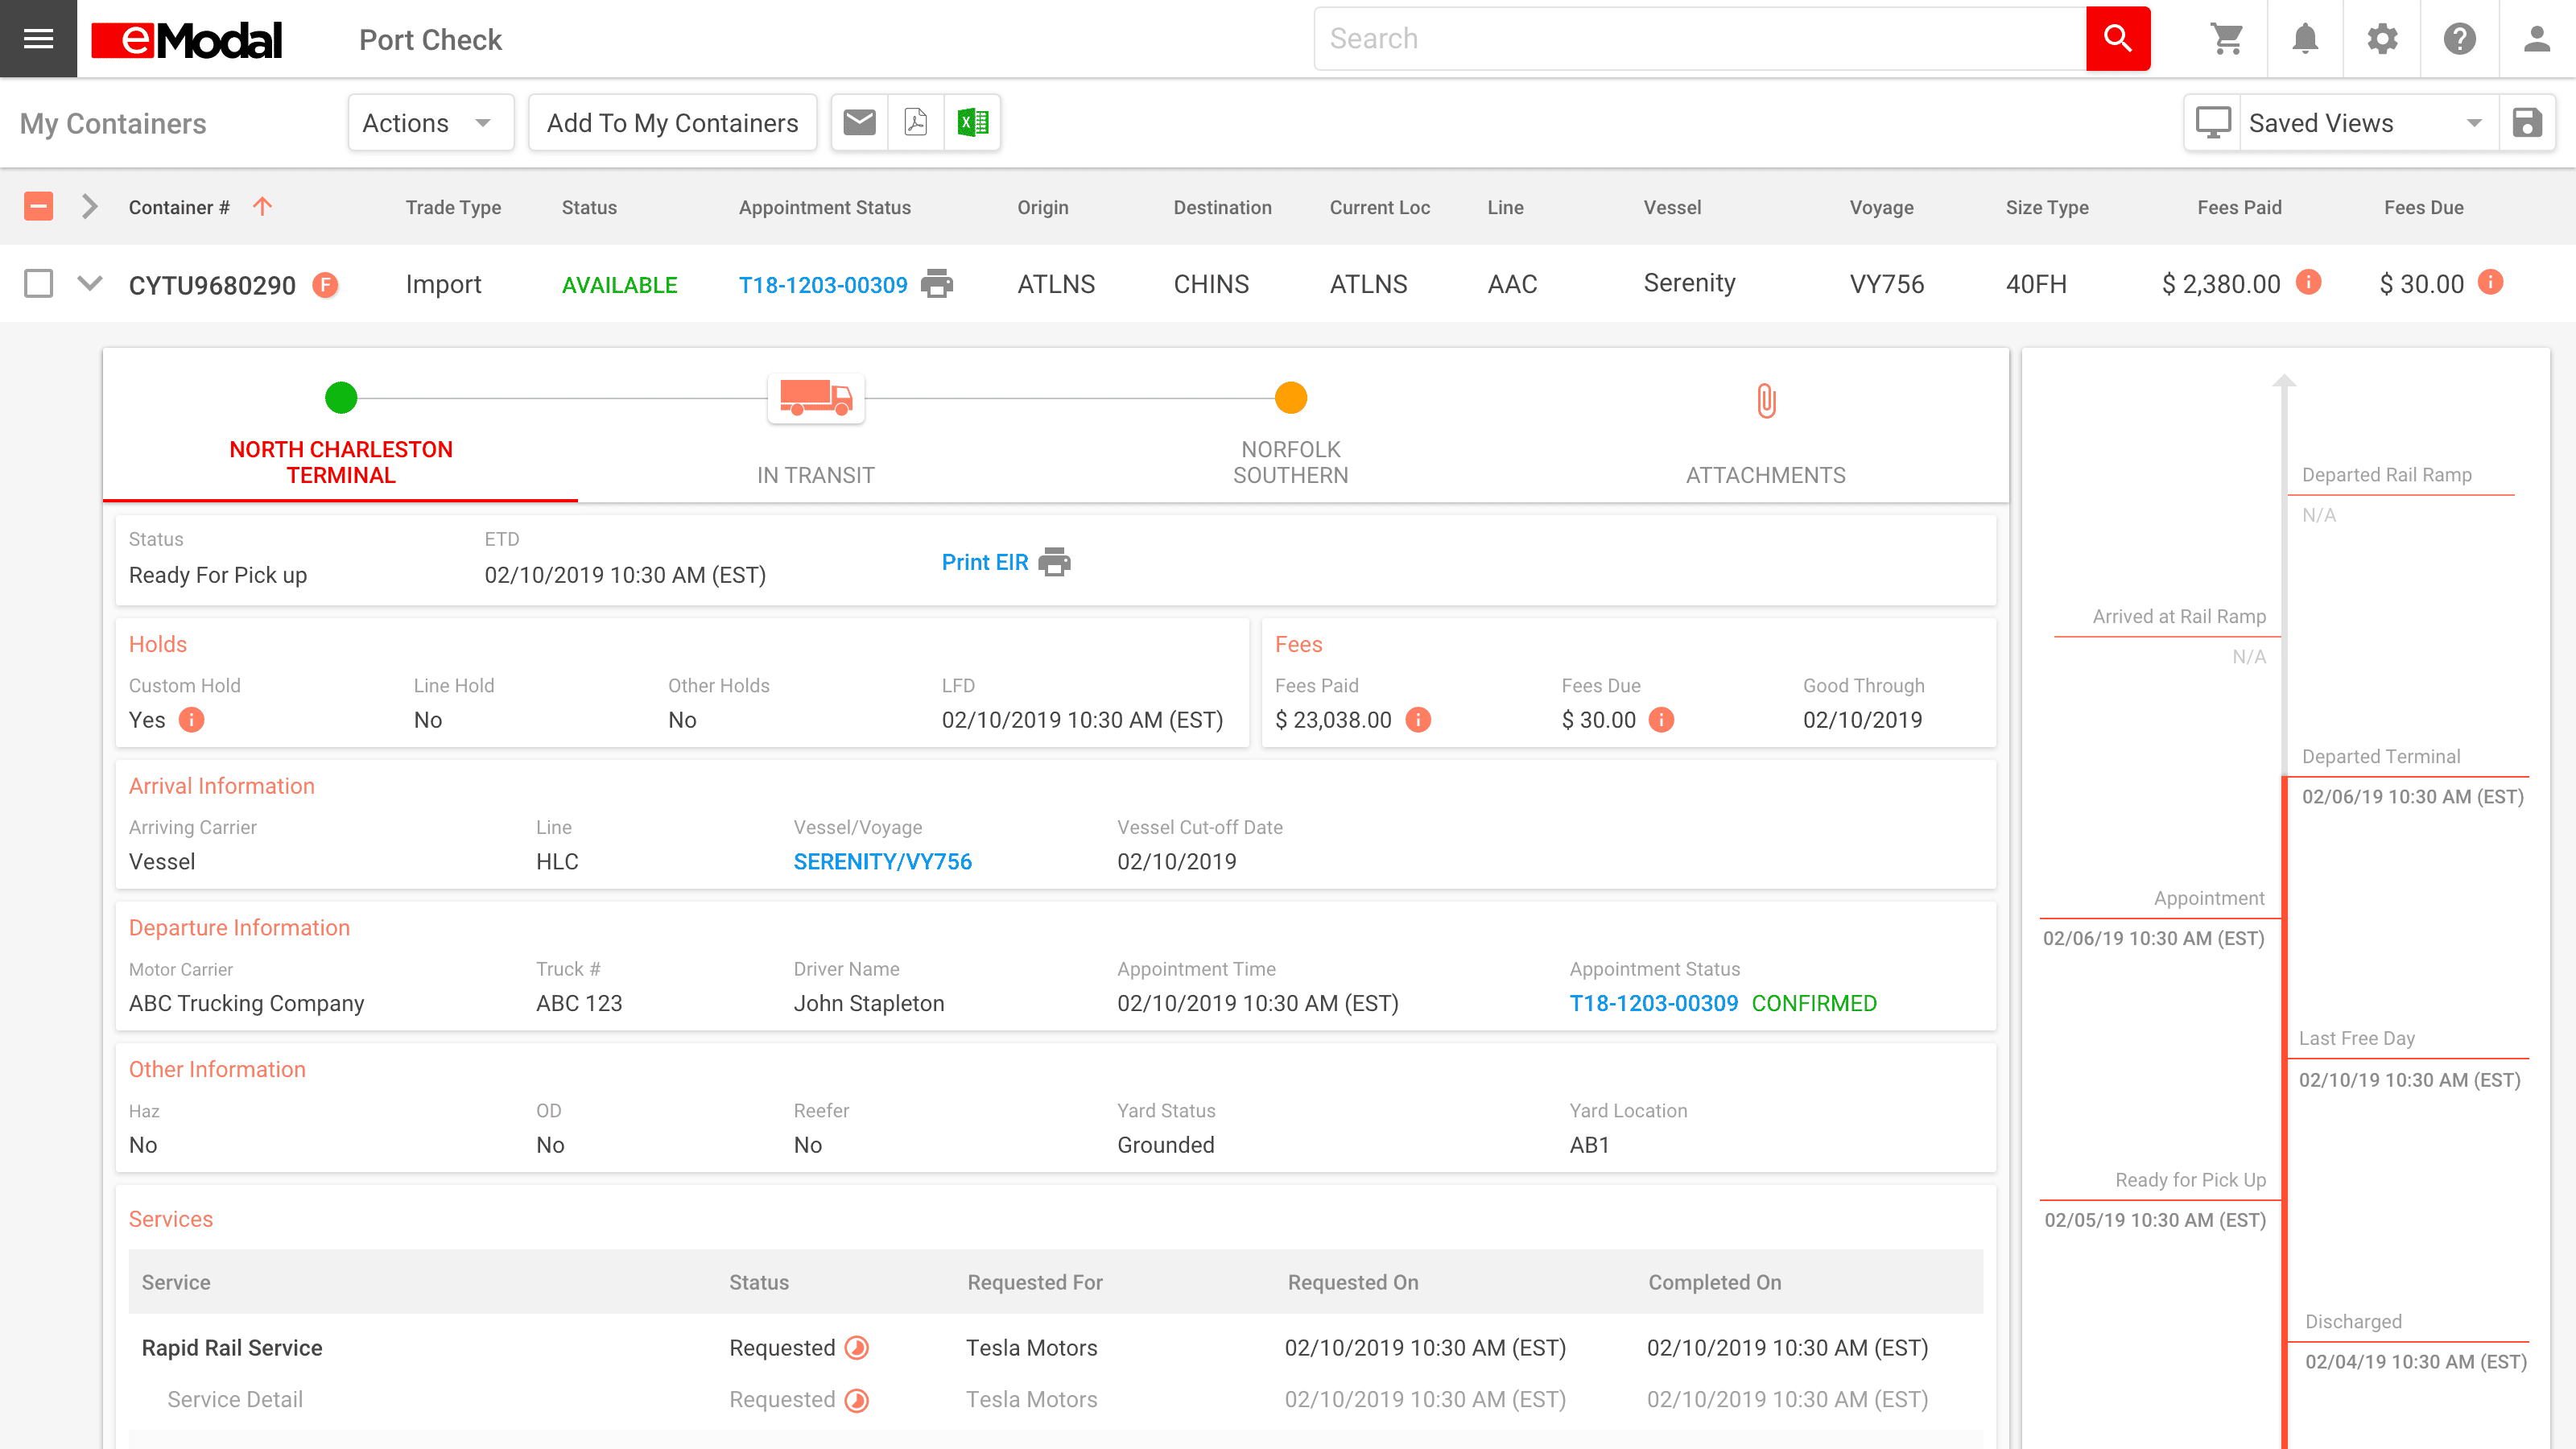This screenshot has width=2576, height=1449.
Task: Click the printer icon beside Print EIR
Action: (1054, 562)
